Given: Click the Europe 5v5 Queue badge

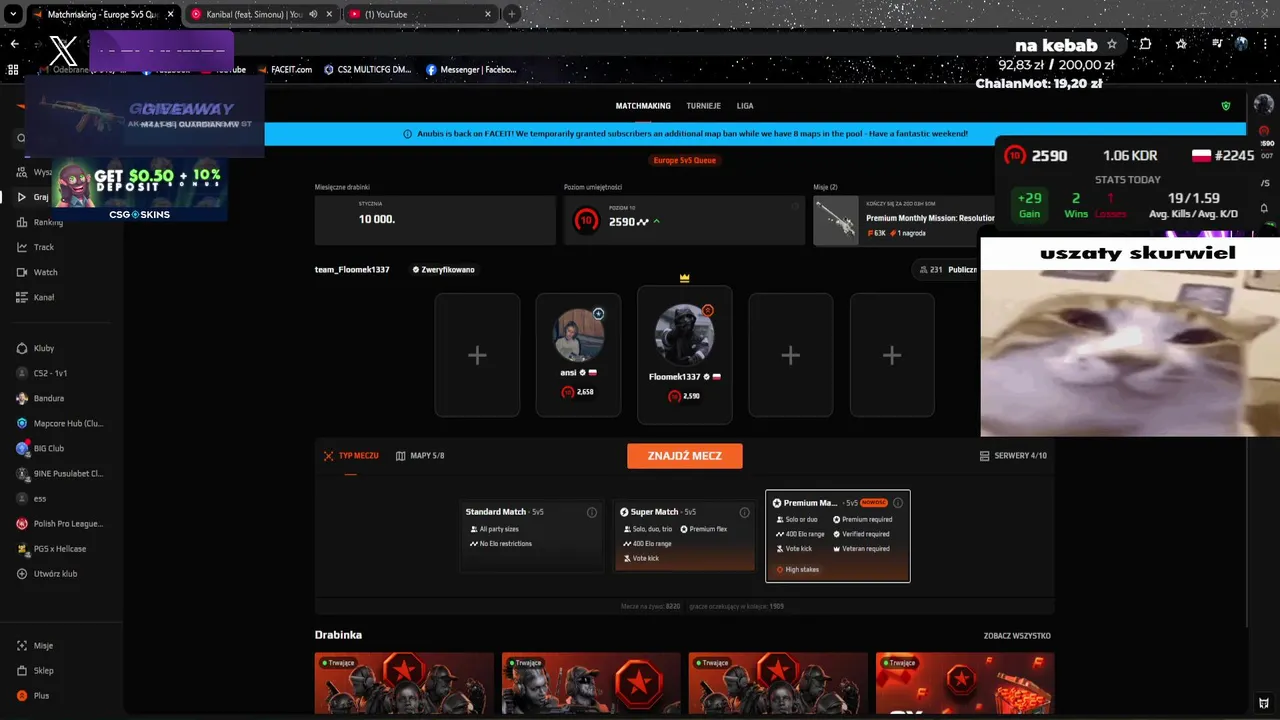Looking at the screenshot, I should (x=685, y=160).
